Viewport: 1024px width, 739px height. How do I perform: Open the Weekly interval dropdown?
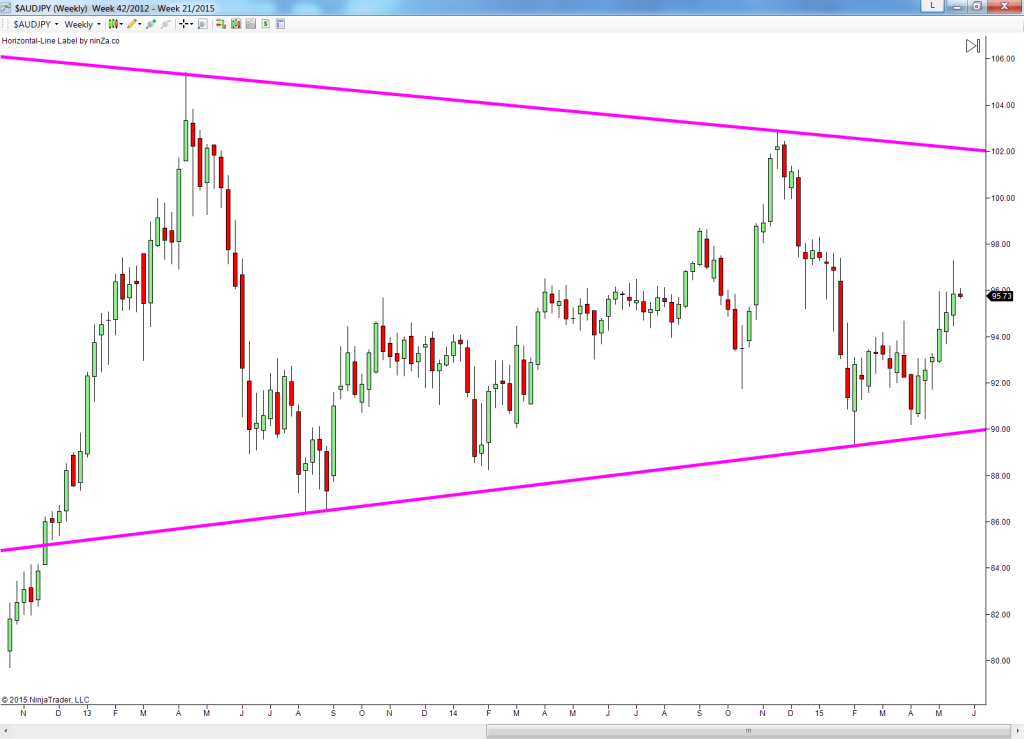click(x=82, y=24)
